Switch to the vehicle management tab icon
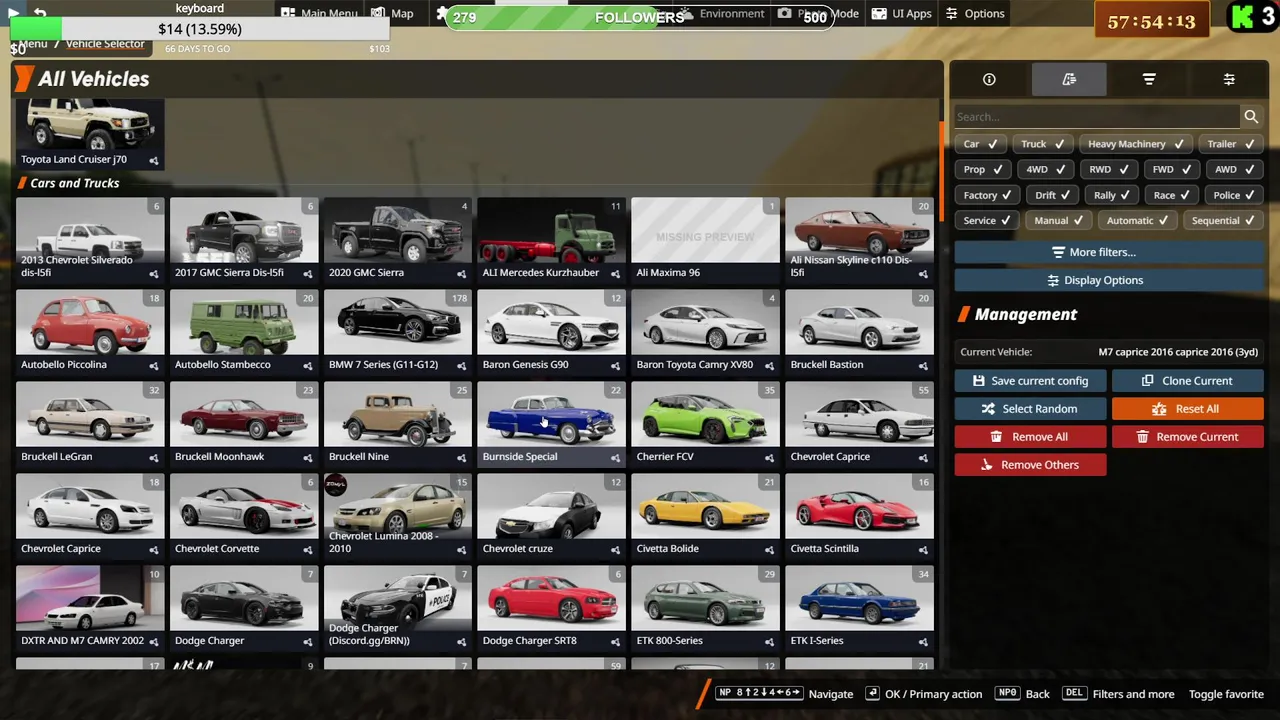Image resolution: width=1280 pixels, height=720 pixels. tap(1069, 80)
